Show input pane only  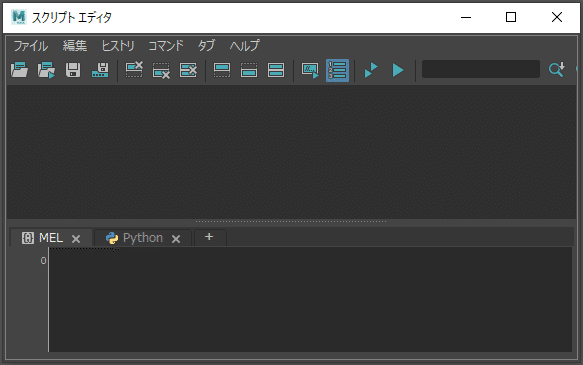click(x=249, y=70)
